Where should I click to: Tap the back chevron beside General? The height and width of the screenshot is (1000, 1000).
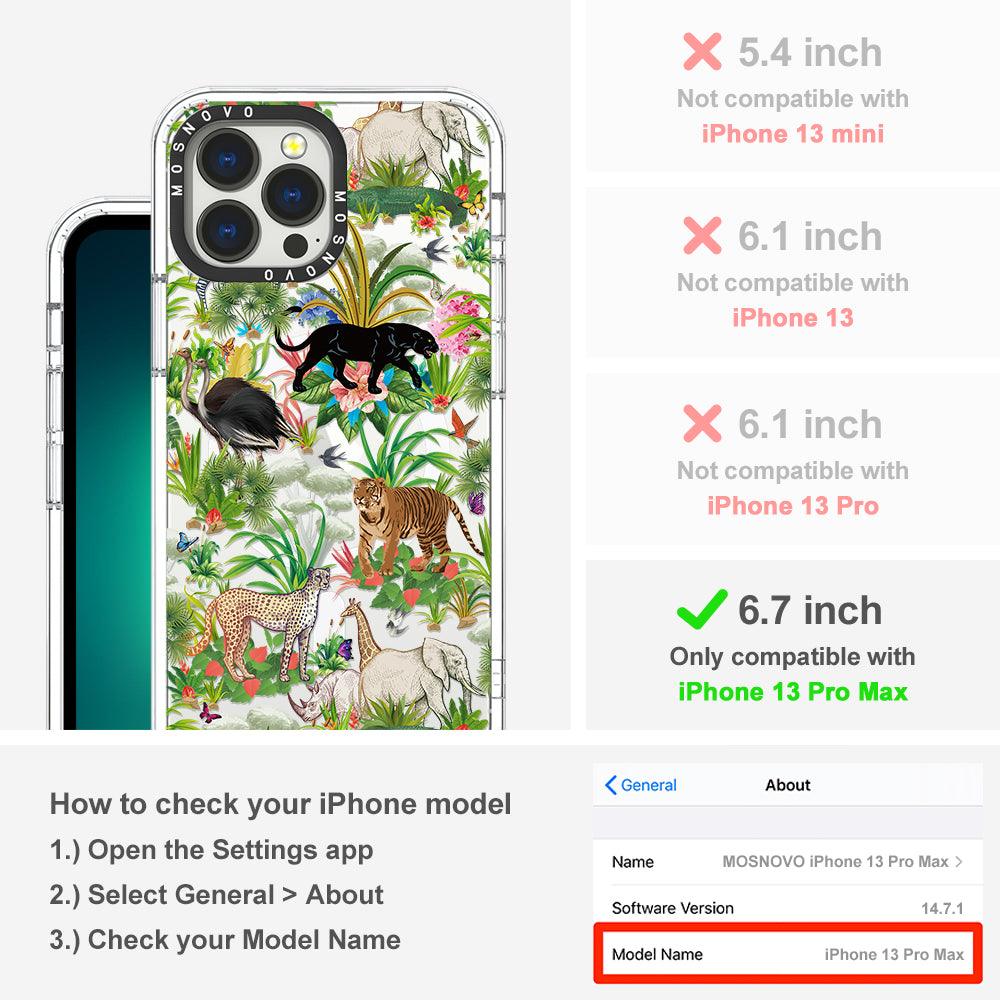coord(610,785)
